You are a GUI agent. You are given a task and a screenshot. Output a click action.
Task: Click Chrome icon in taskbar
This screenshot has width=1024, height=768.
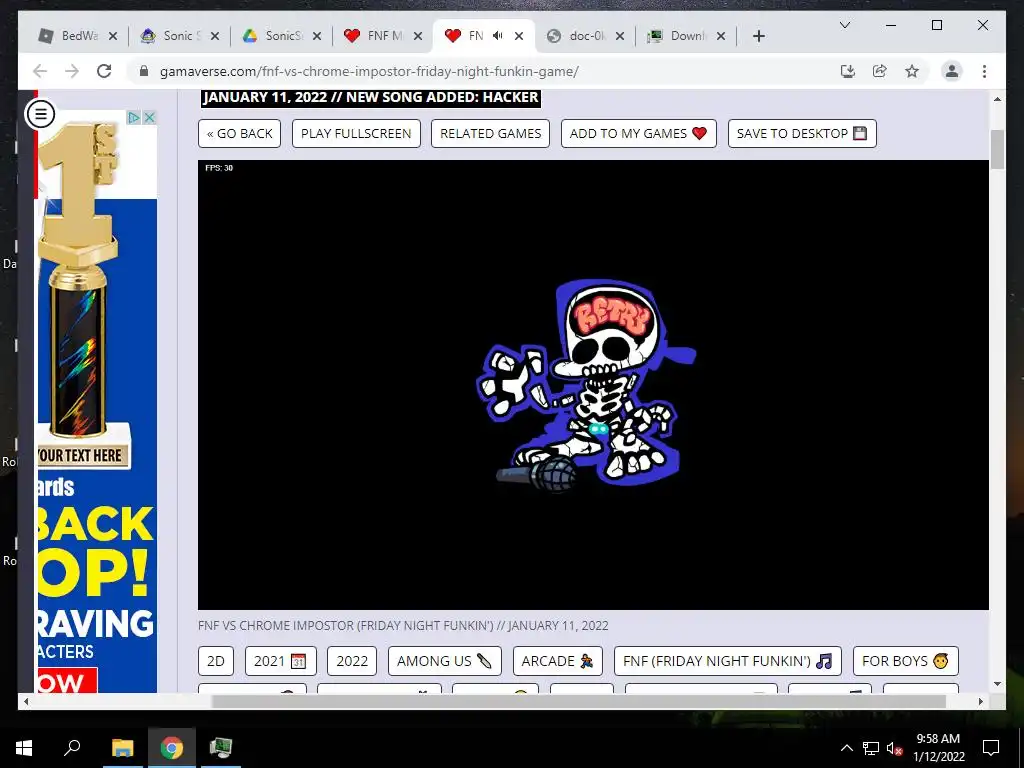click(172, 748)
